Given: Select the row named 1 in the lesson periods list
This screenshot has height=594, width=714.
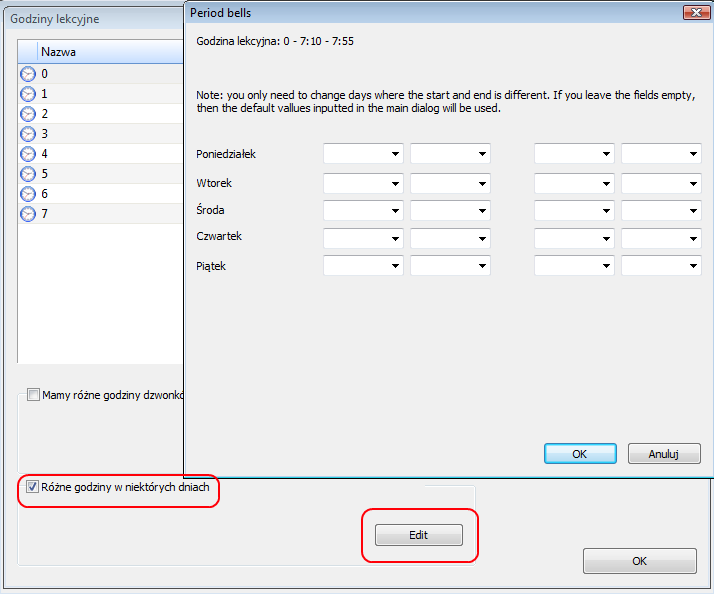Looking at the screenshot, I should [101, 94].
